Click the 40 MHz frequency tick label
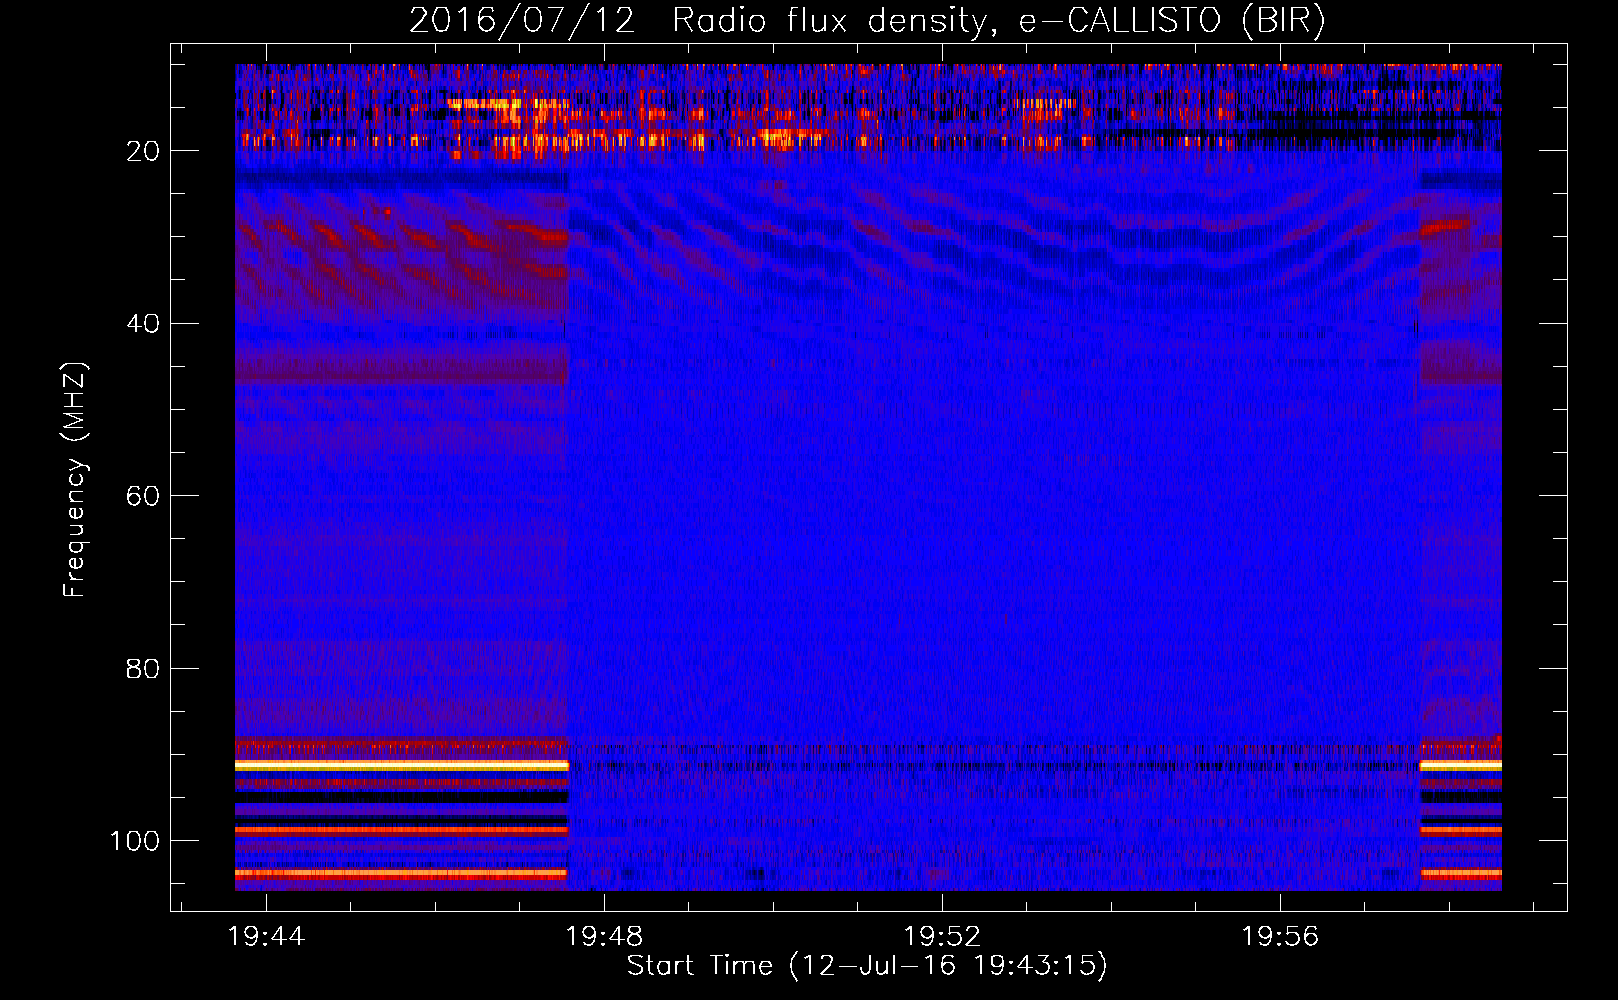Image resolution: width=1618 pixels, height=1000 pixels. 143,324
